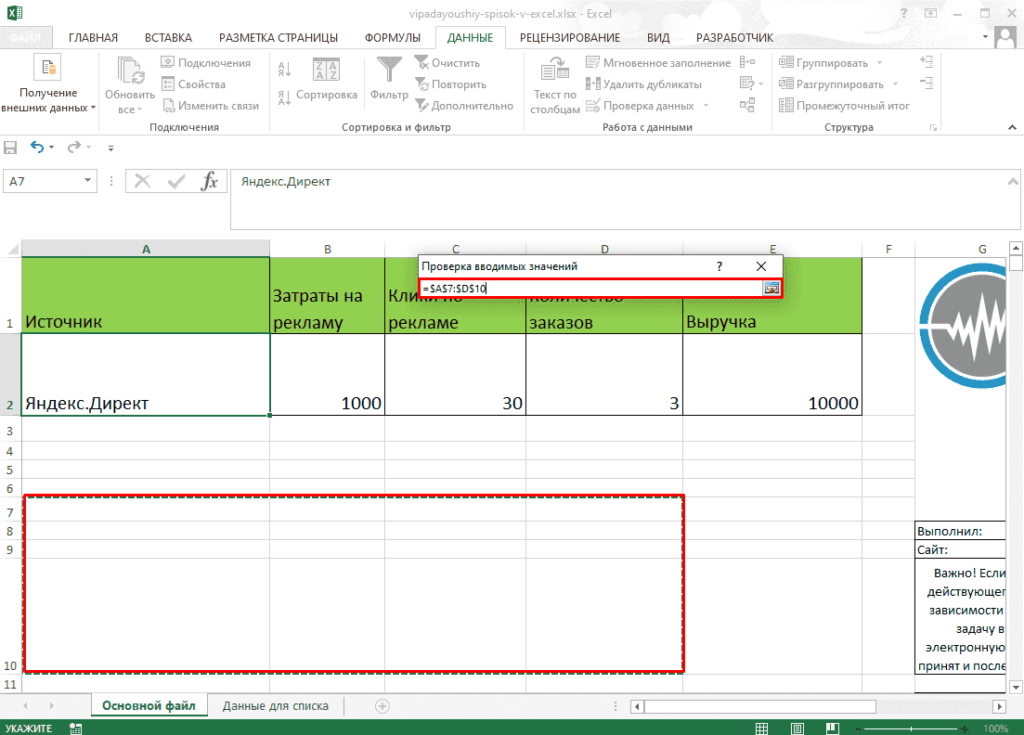
Task: Click the fx insert function icon
Action: coord(209,181)
